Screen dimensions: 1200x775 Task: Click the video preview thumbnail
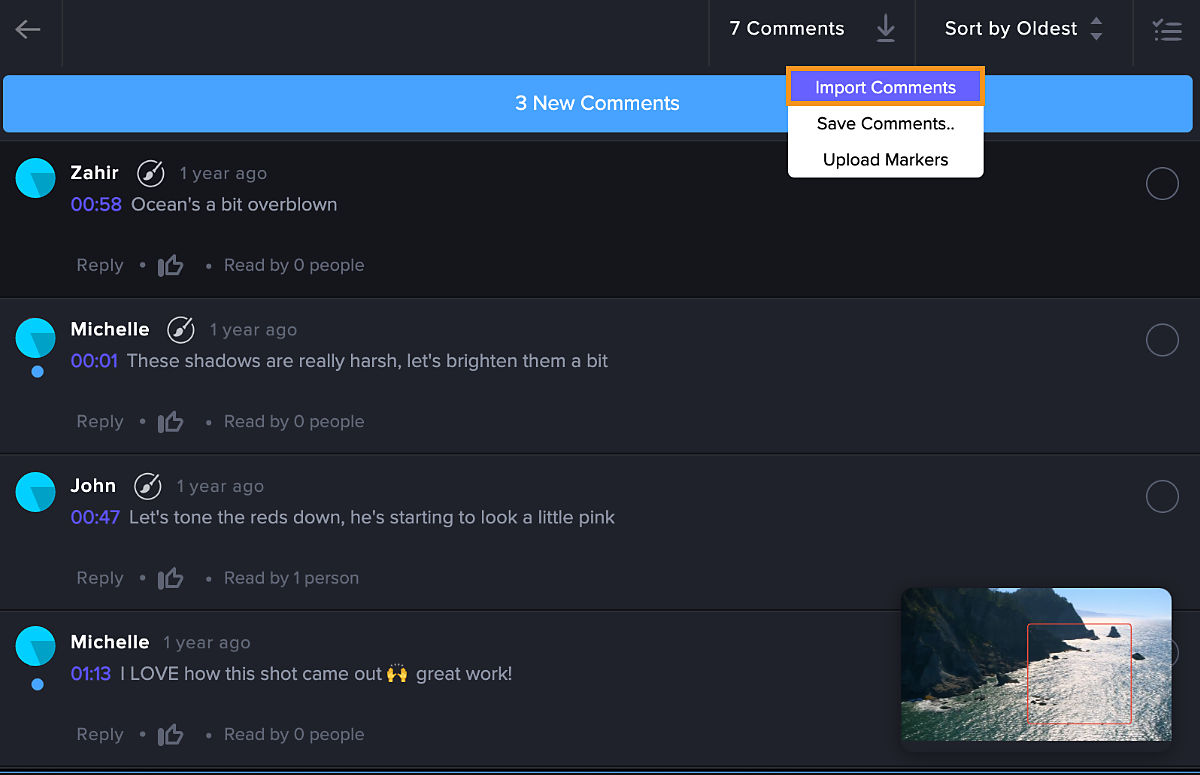click(x=1036, y=665)
